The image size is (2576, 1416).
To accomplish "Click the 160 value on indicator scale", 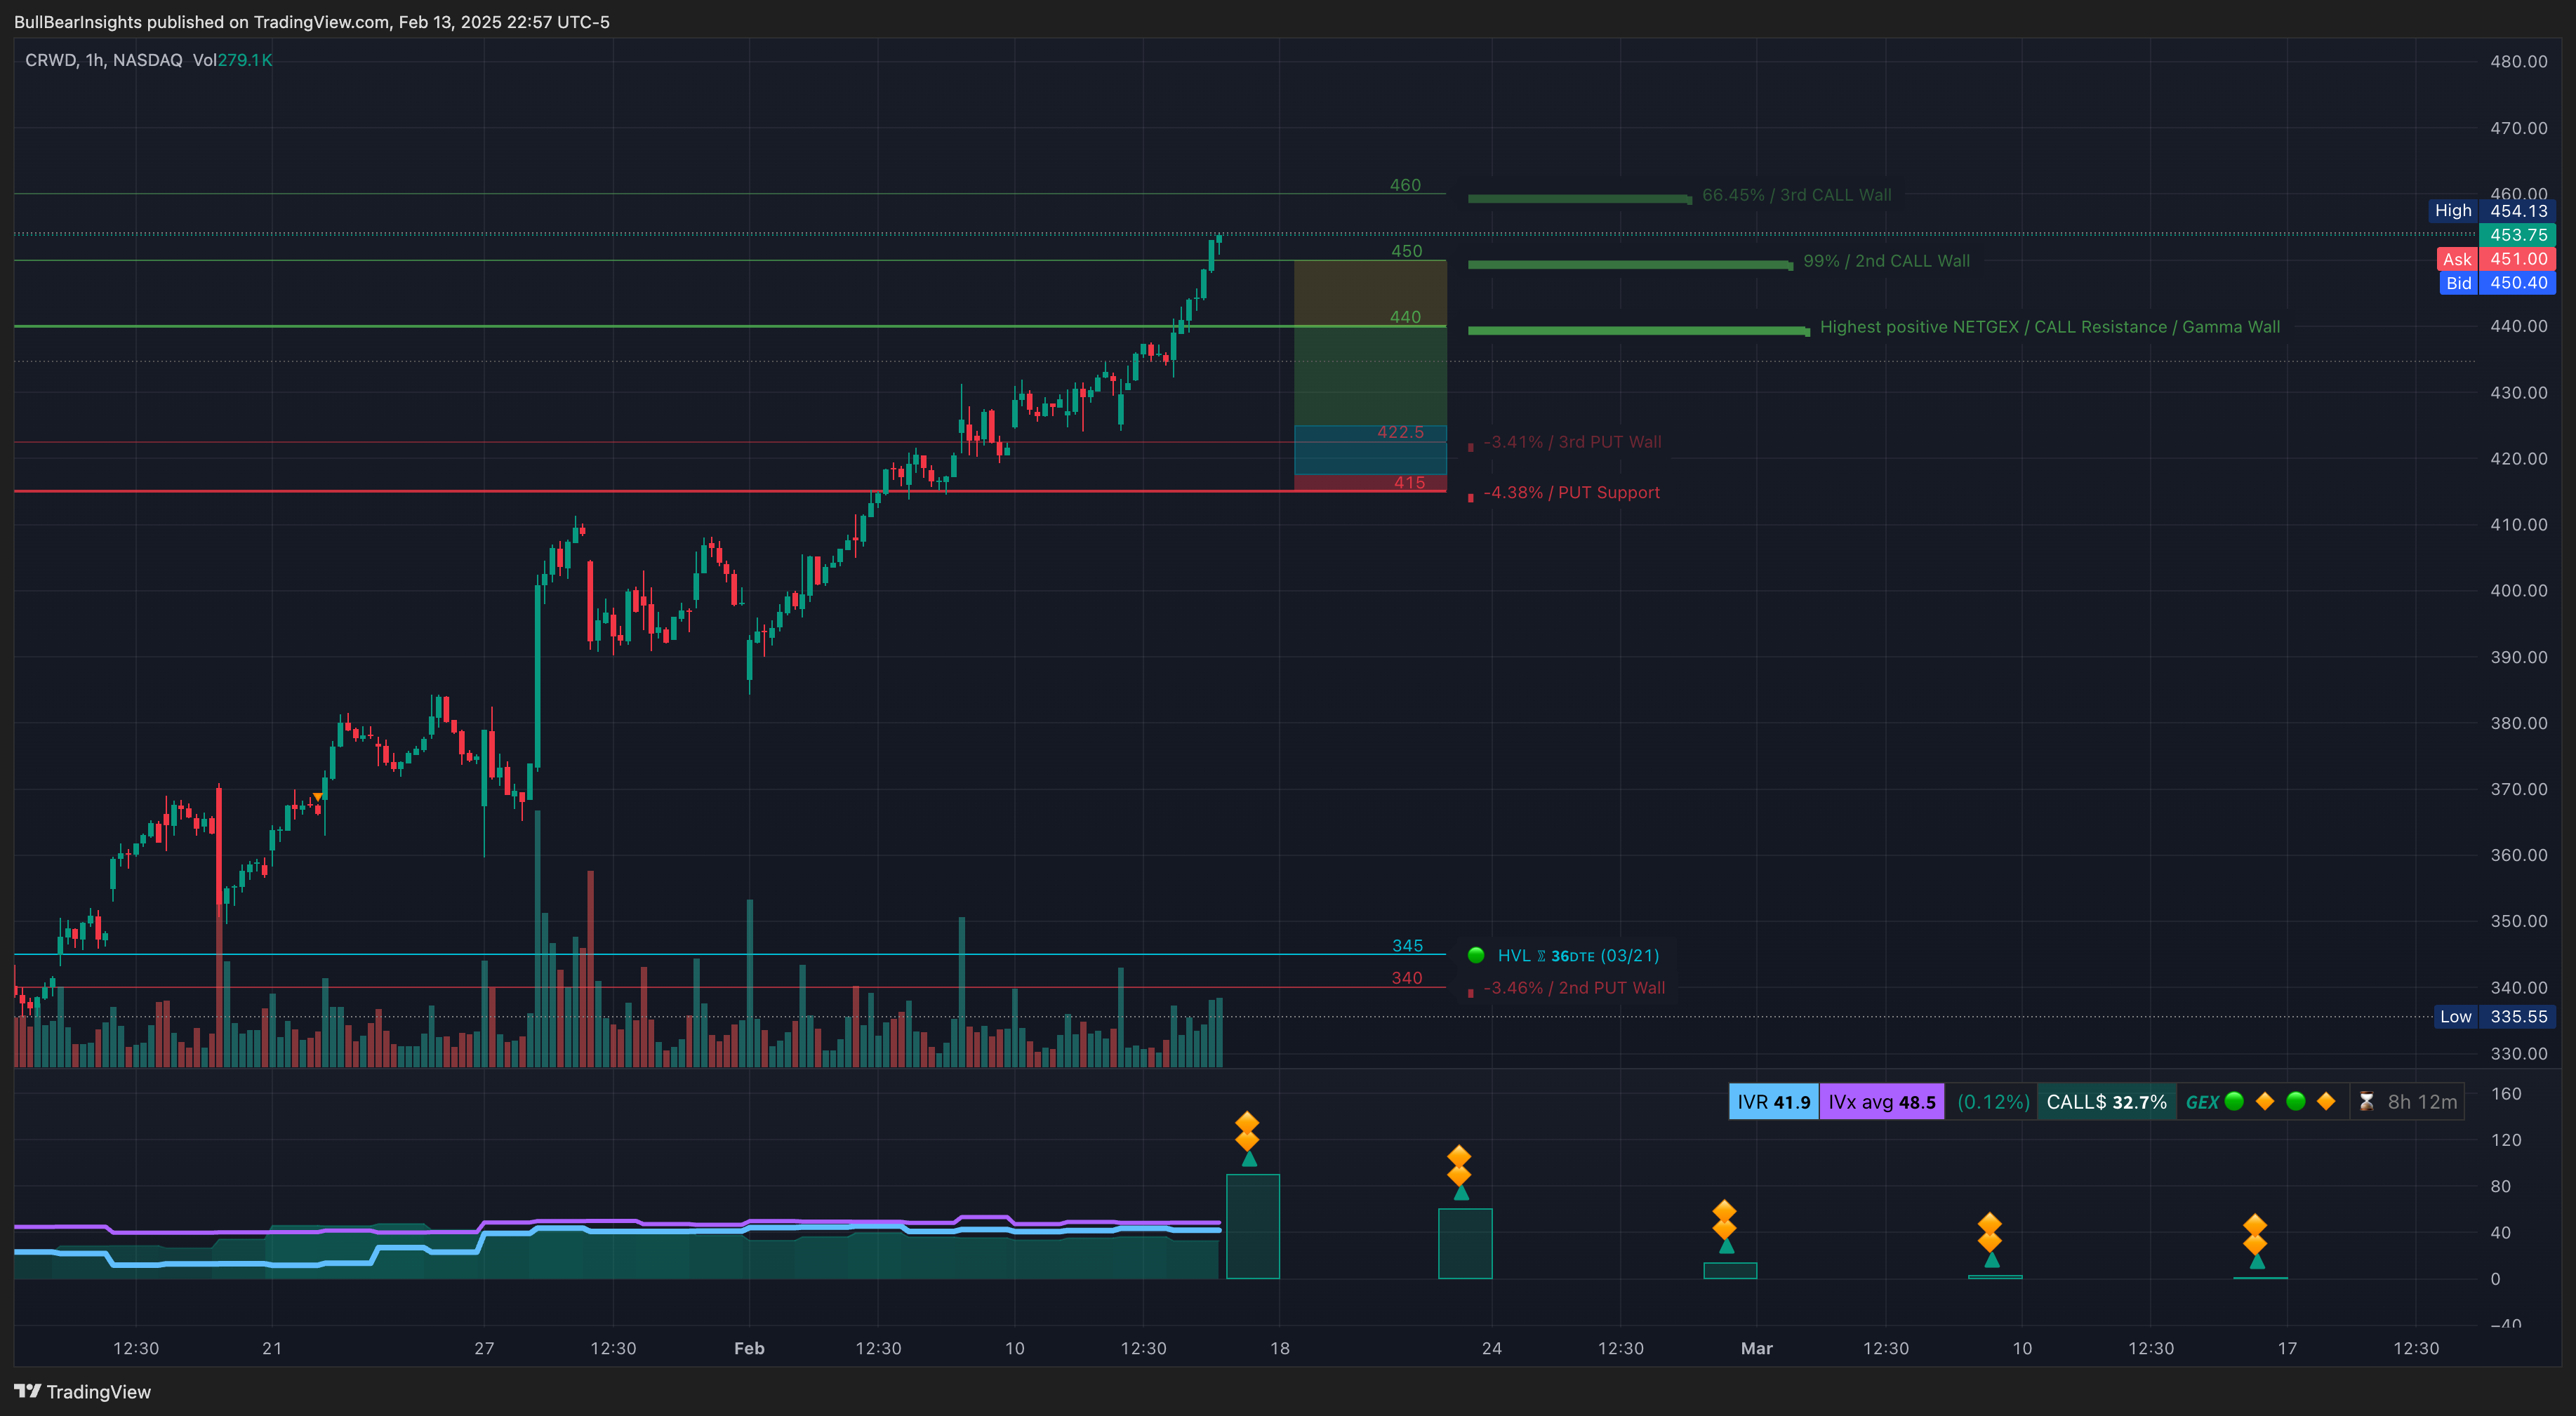I will tap(2506, 1093).
